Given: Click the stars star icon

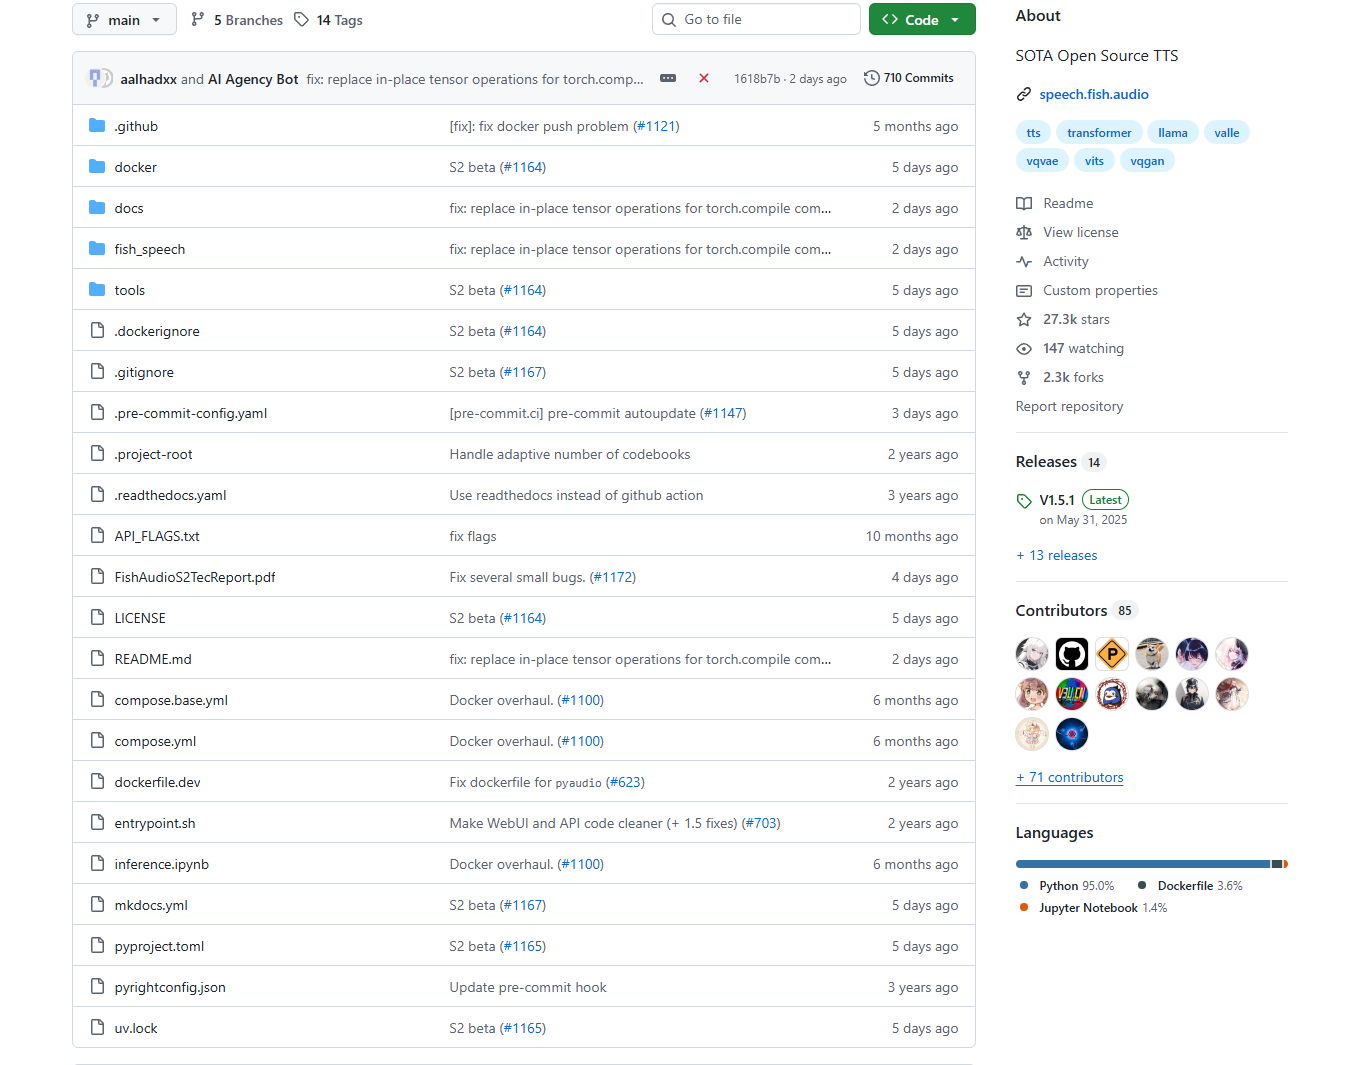Looking at the screenshot, I should click(1024, 319).
